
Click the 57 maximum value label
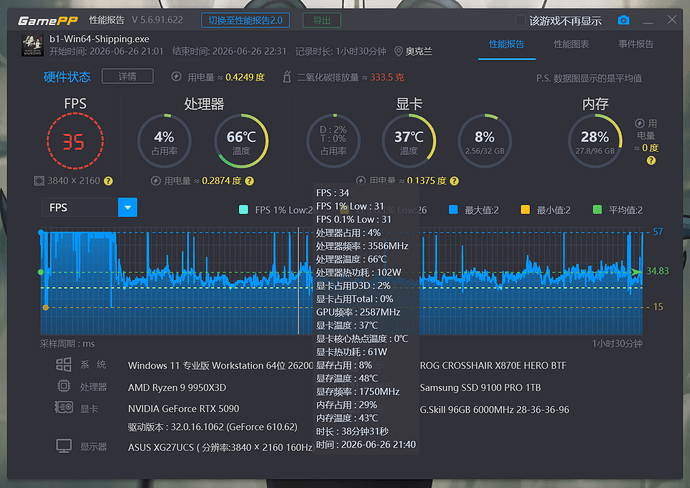click(658, 232)
